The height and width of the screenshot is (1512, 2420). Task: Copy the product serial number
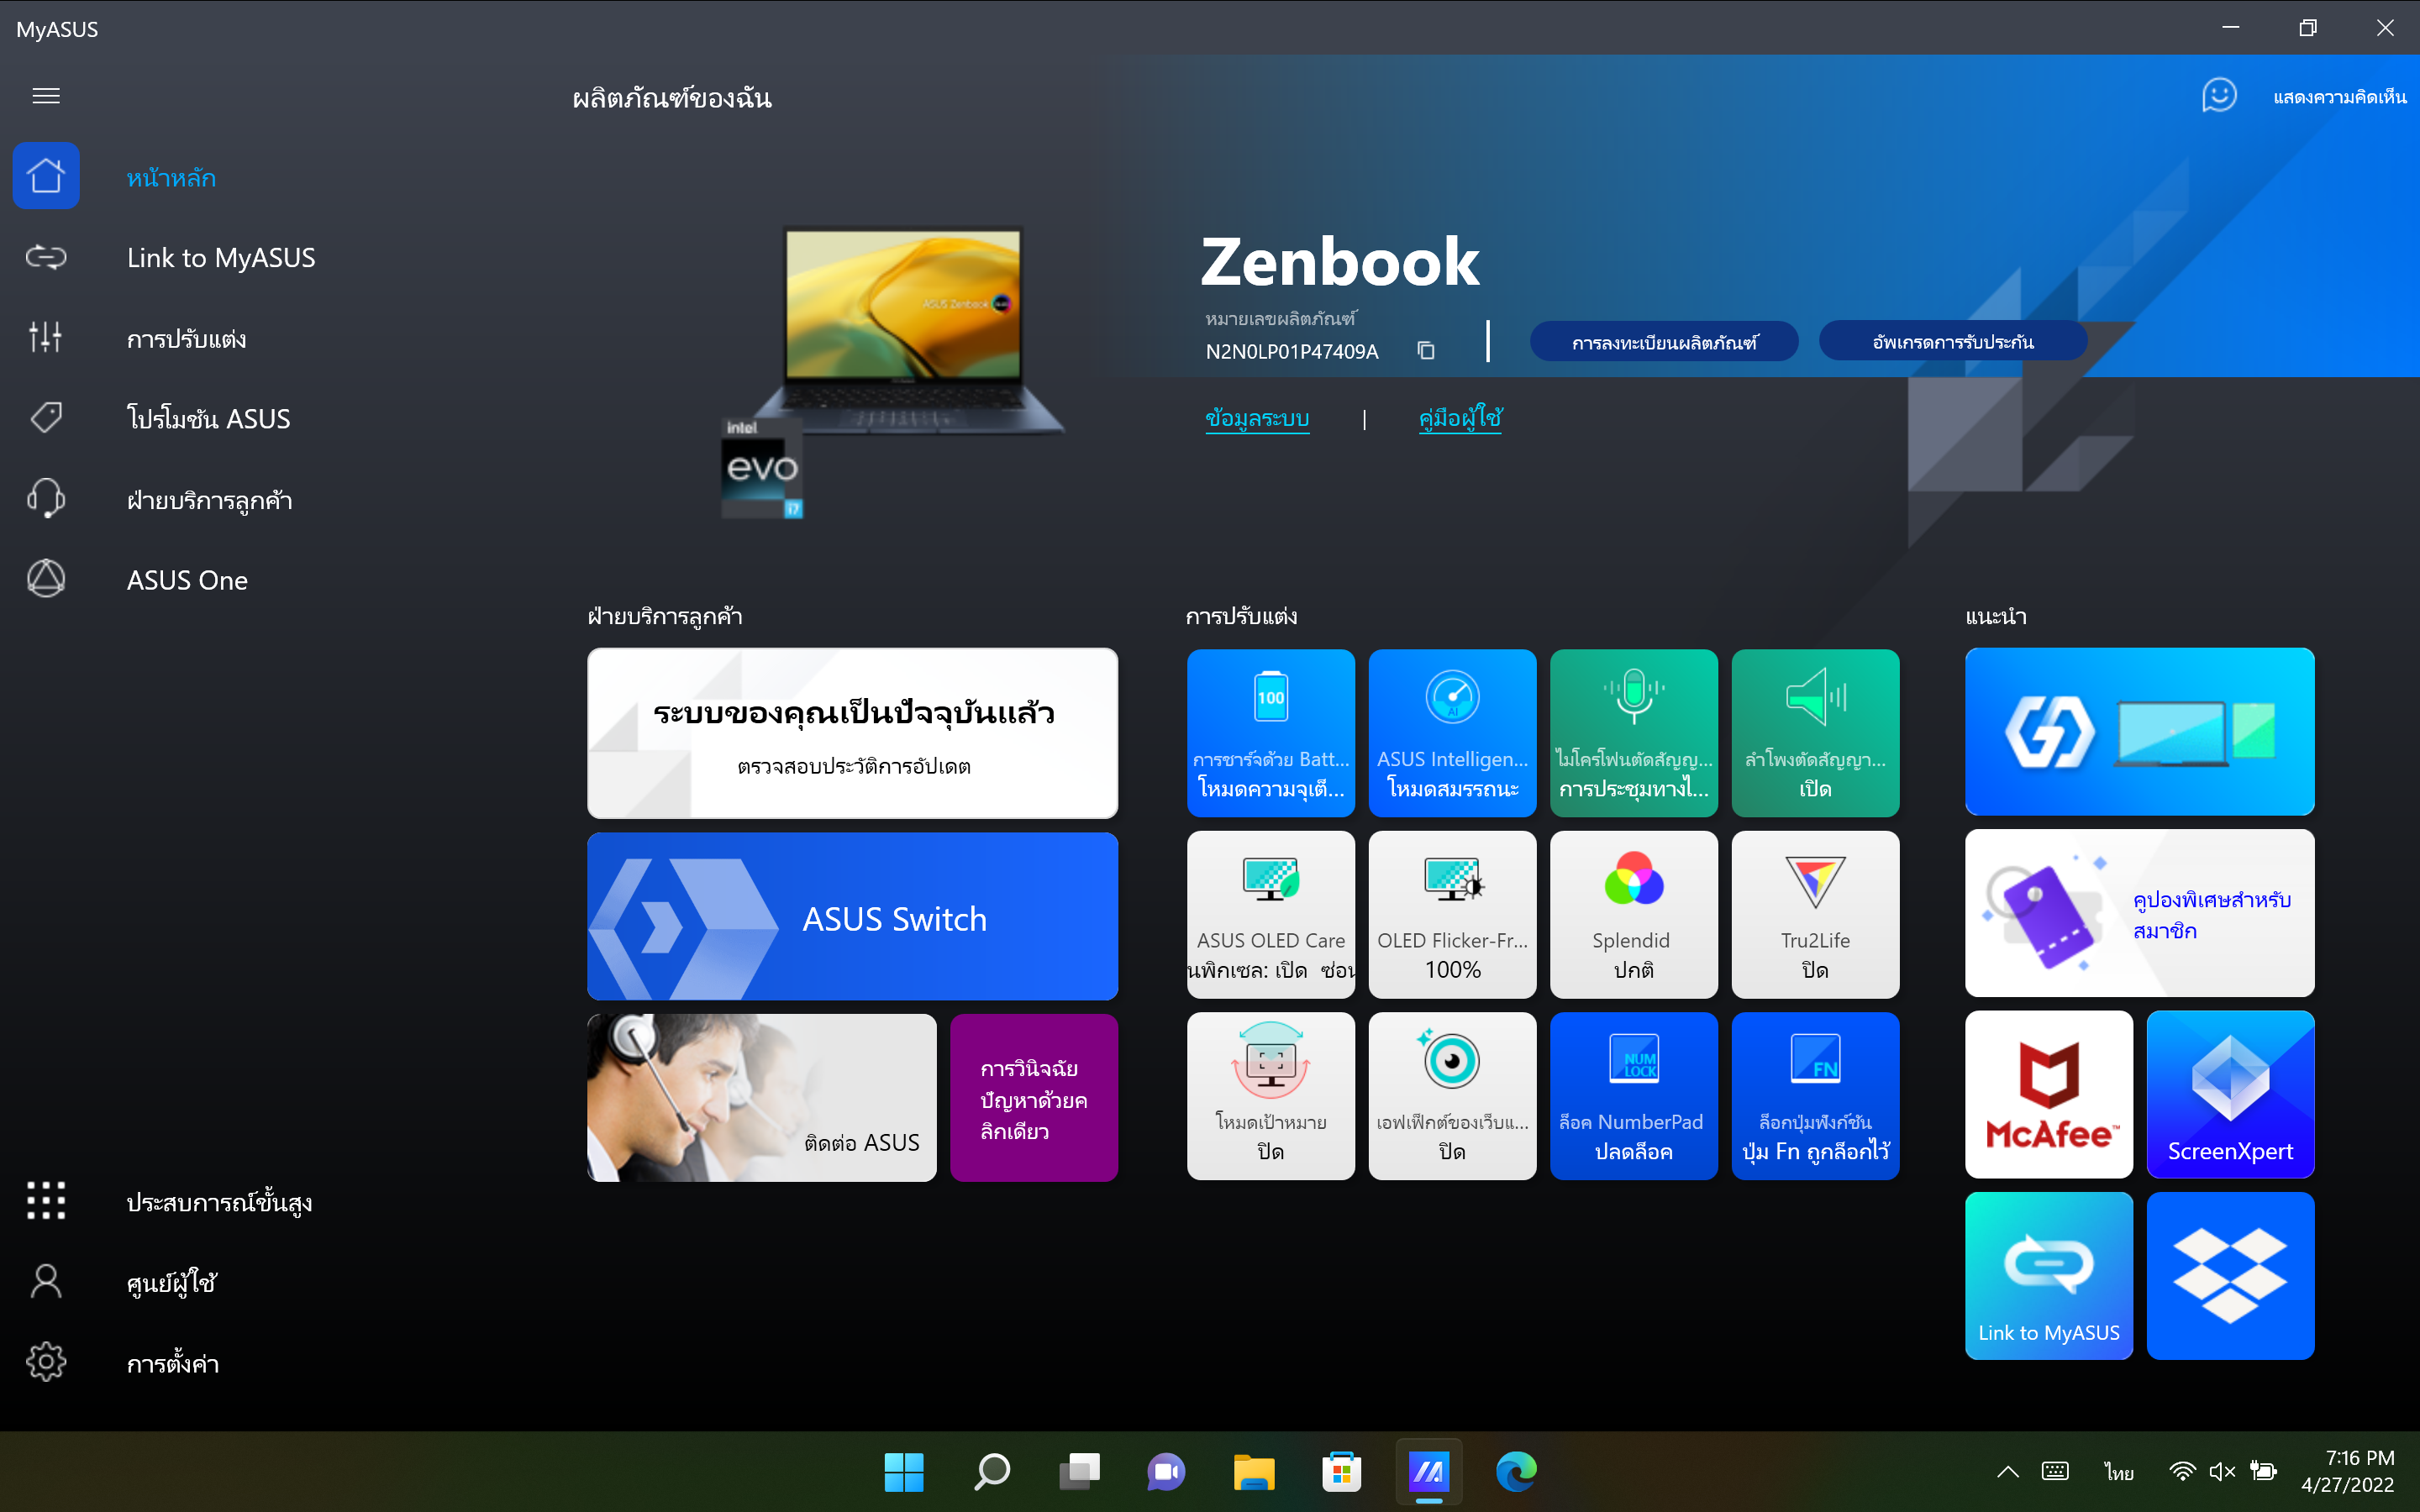(1426, 351)
